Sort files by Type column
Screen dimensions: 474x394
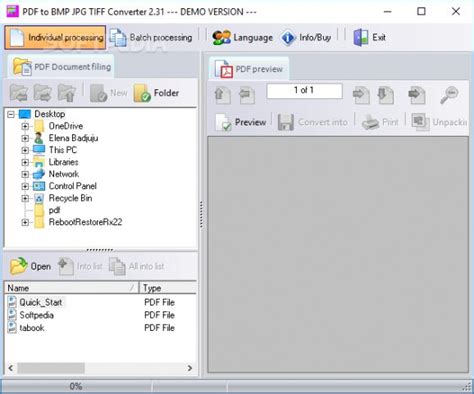pos(168,288)
